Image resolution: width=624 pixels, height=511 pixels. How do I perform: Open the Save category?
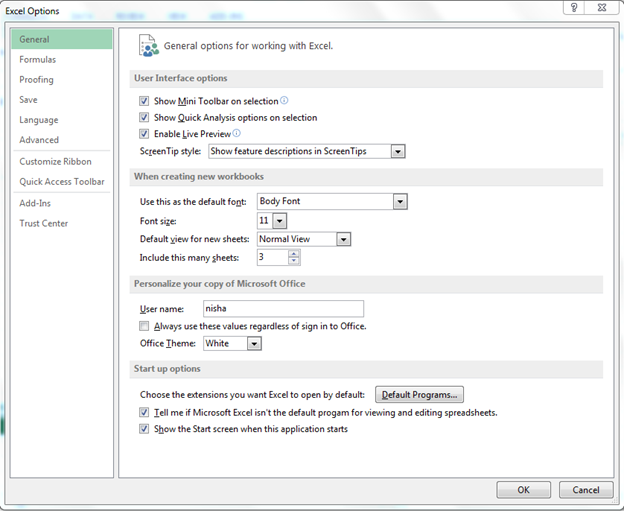coord(62,99)
